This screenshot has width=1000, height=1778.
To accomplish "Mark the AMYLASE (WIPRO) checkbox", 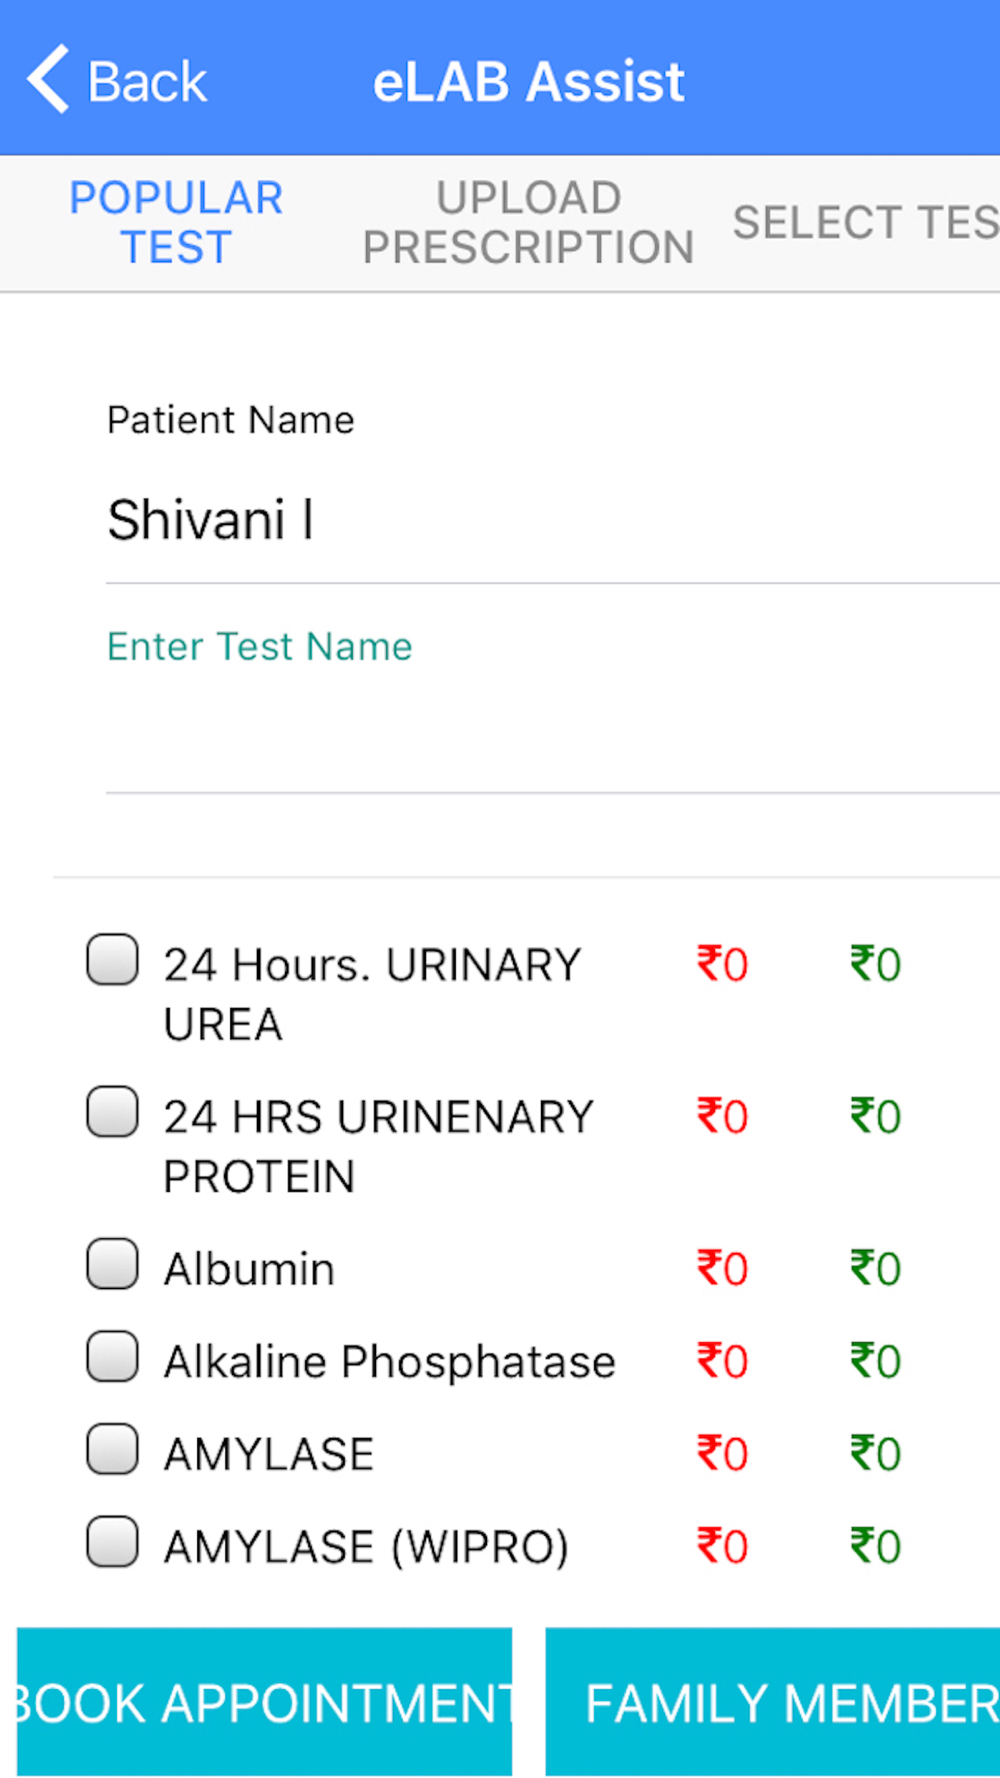I will 112,1541.
